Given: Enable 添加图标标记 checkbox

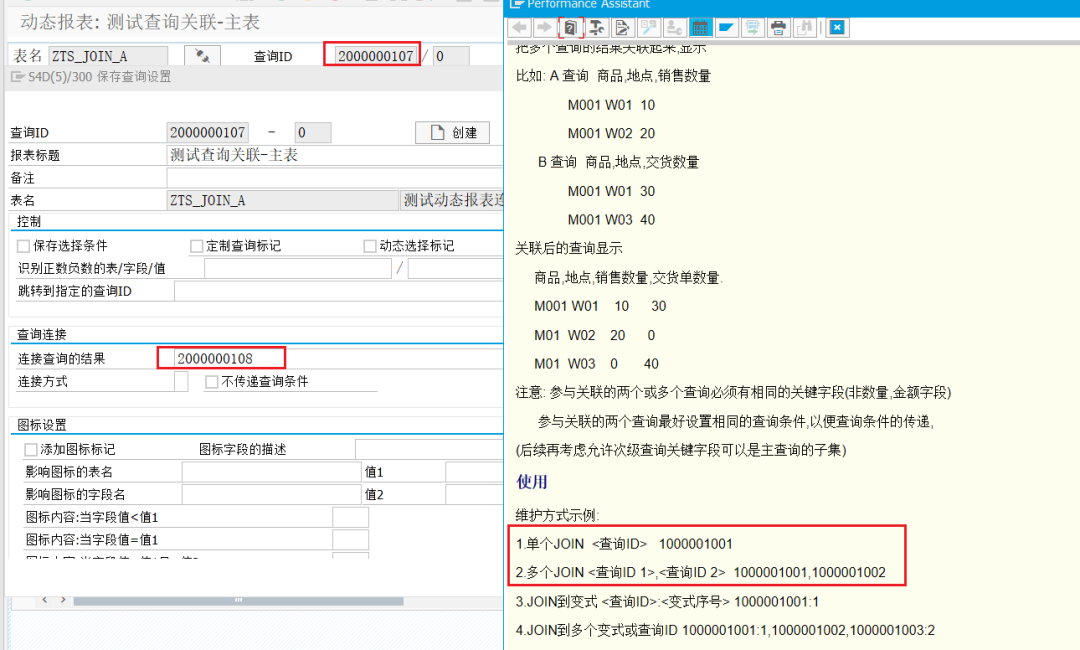Looking at the screenshot, I should click(x=30, y=450).
